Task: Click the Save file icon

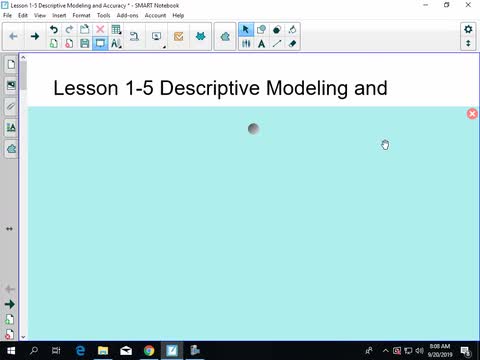Action: pyautogui.click(x=85, y=44)
